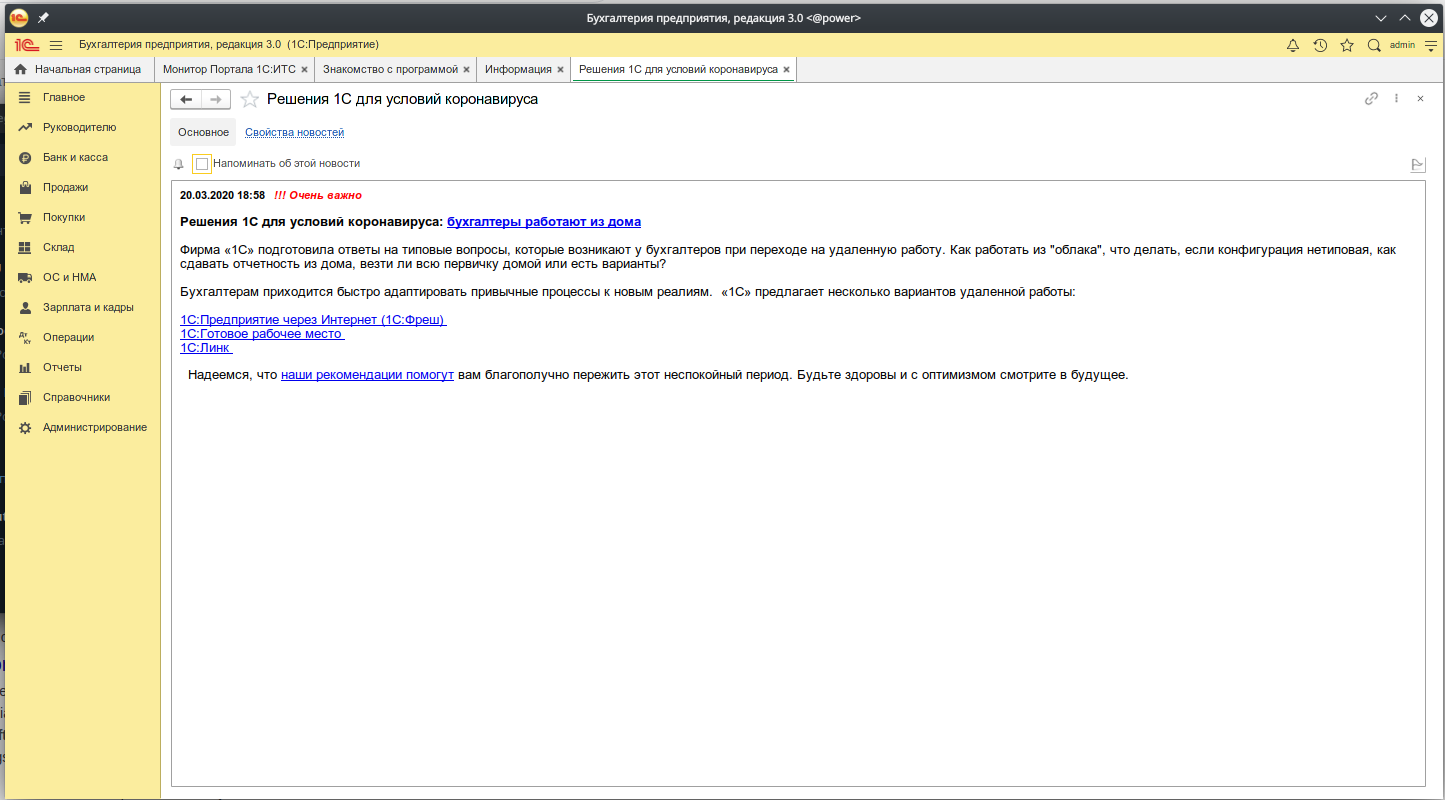Image resolution: width=1445 pixels, height=800 pixels.
Task: Close the Монитор Портала 1С:ИТС tab
Action: coord(304,70)
